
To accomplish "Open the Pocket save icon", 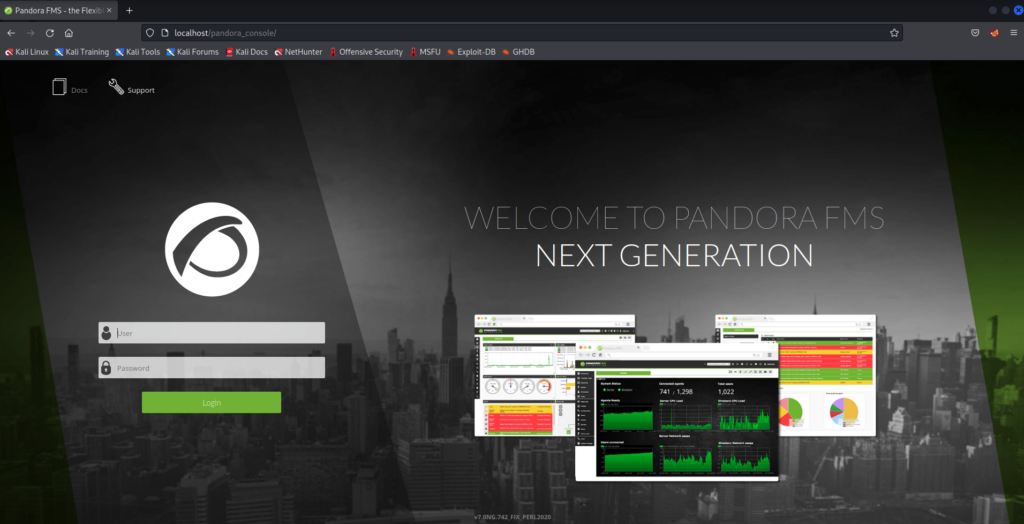I will coord(975,33).
